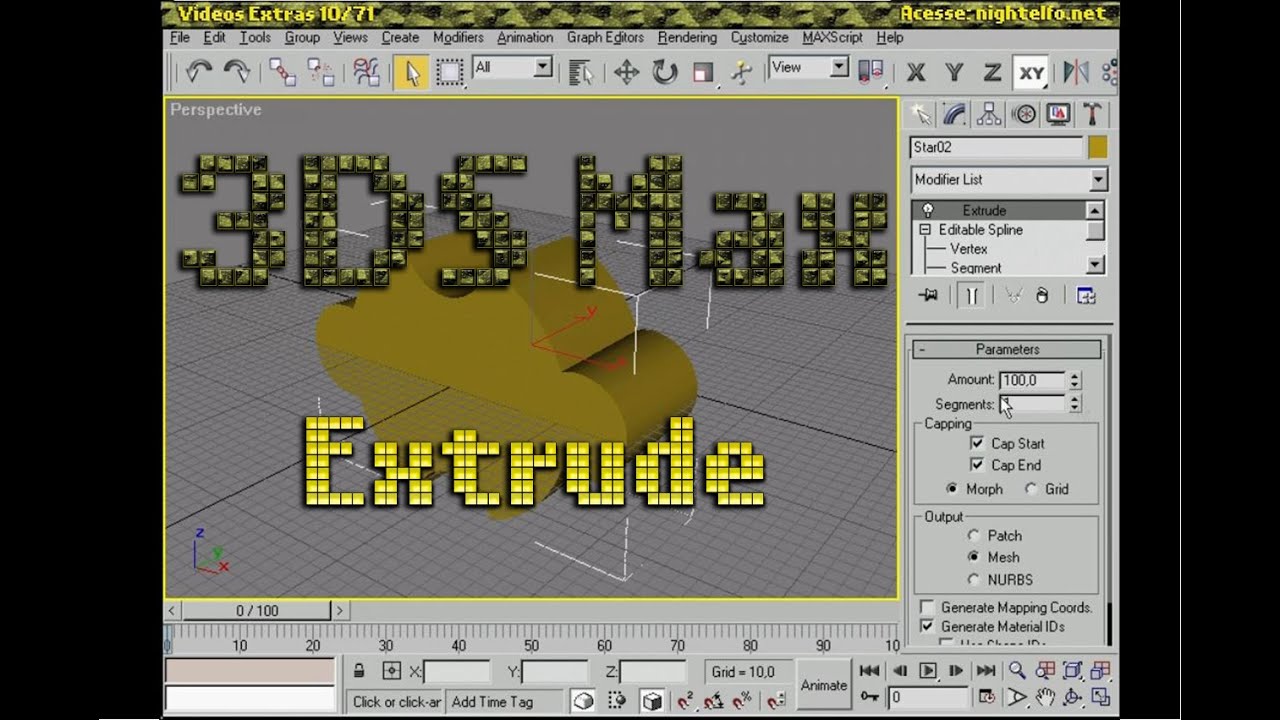Open the Motion command panel tab
Image resolution: width=1280 pixels, height=720 pixels.
(1024, 114)
